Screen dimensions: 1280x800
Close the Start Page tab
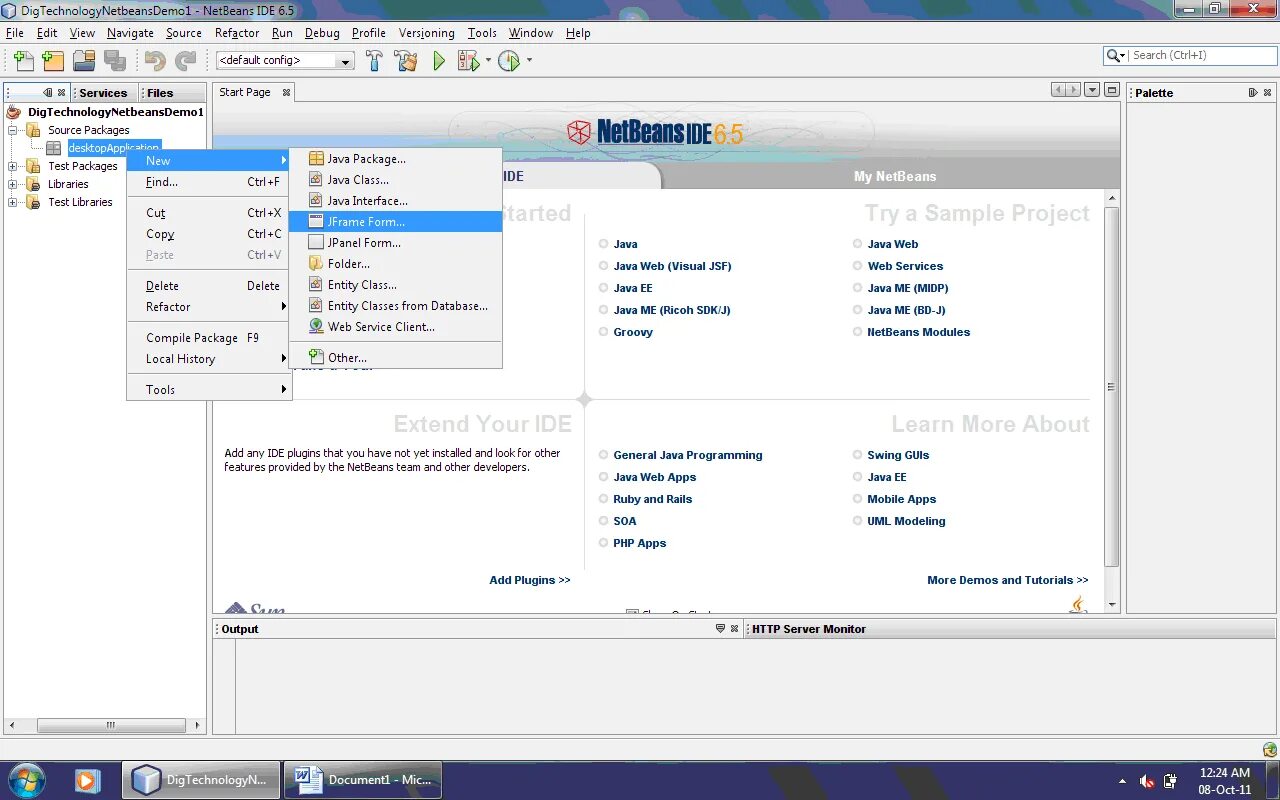(286, 92)
